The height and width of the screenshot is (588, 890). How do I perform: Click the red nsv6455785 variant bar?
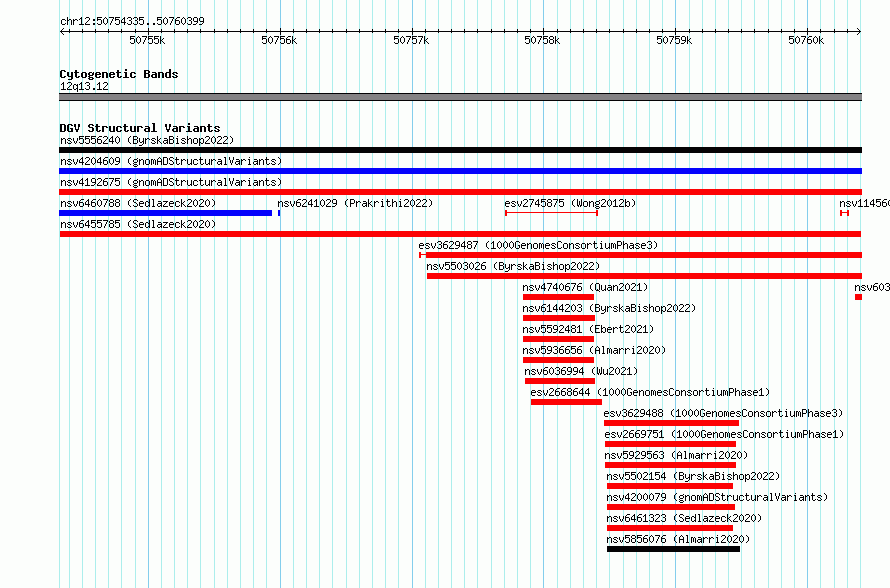pos(460,234)
